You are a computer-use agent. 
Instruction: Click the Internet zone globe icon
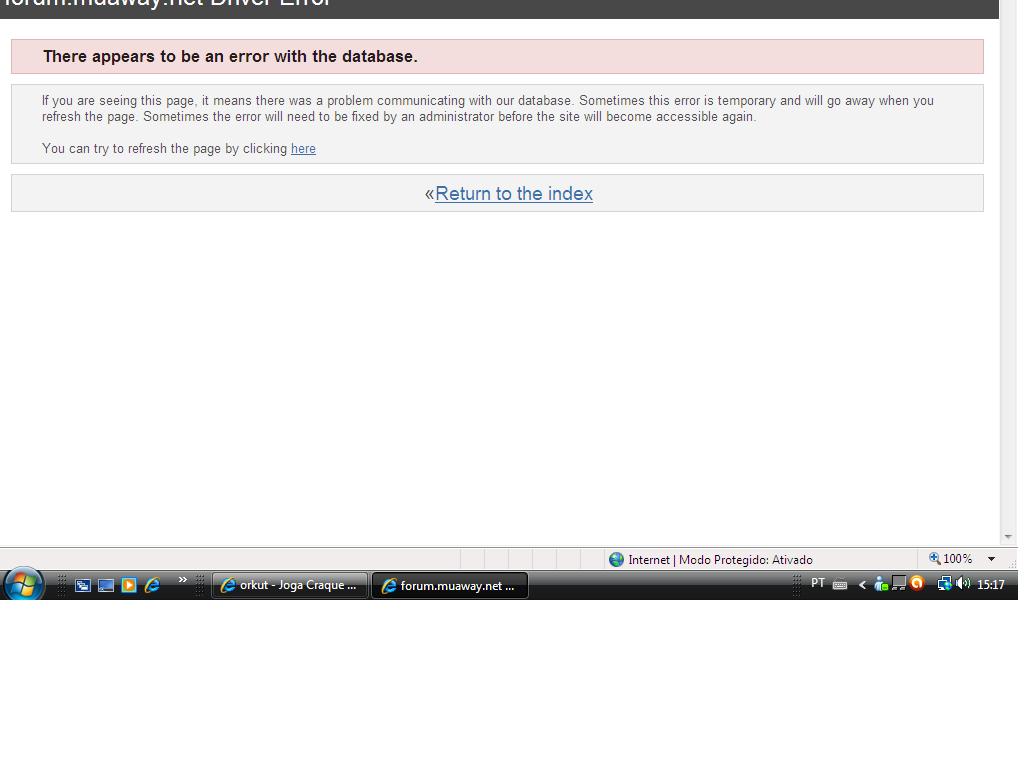pos(616,560)
